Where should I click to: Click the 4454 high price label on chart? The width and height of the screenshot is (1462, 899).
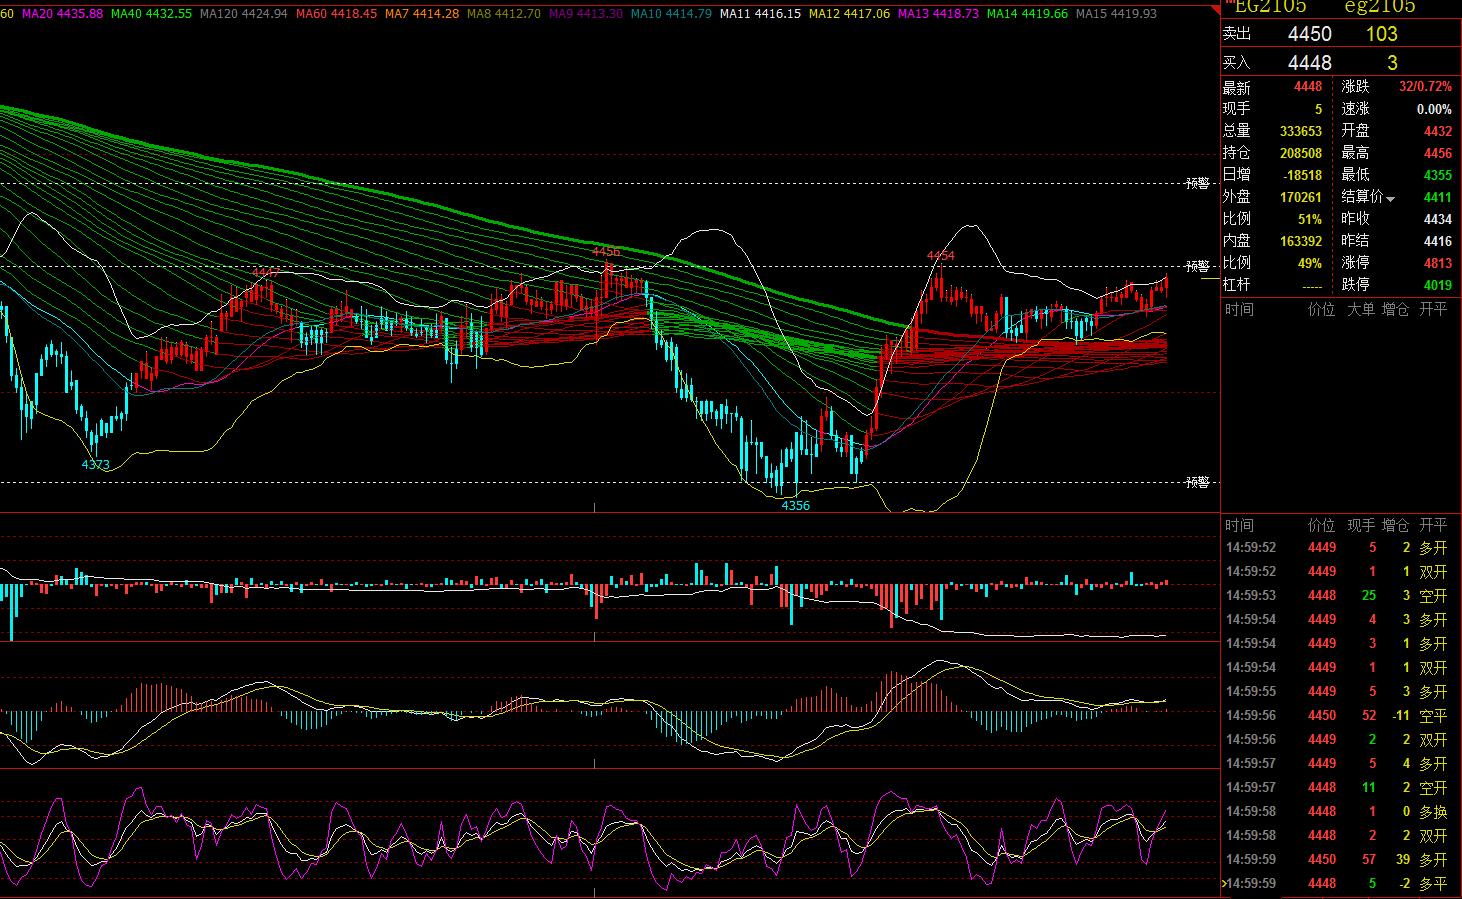(x=940, y=256)
